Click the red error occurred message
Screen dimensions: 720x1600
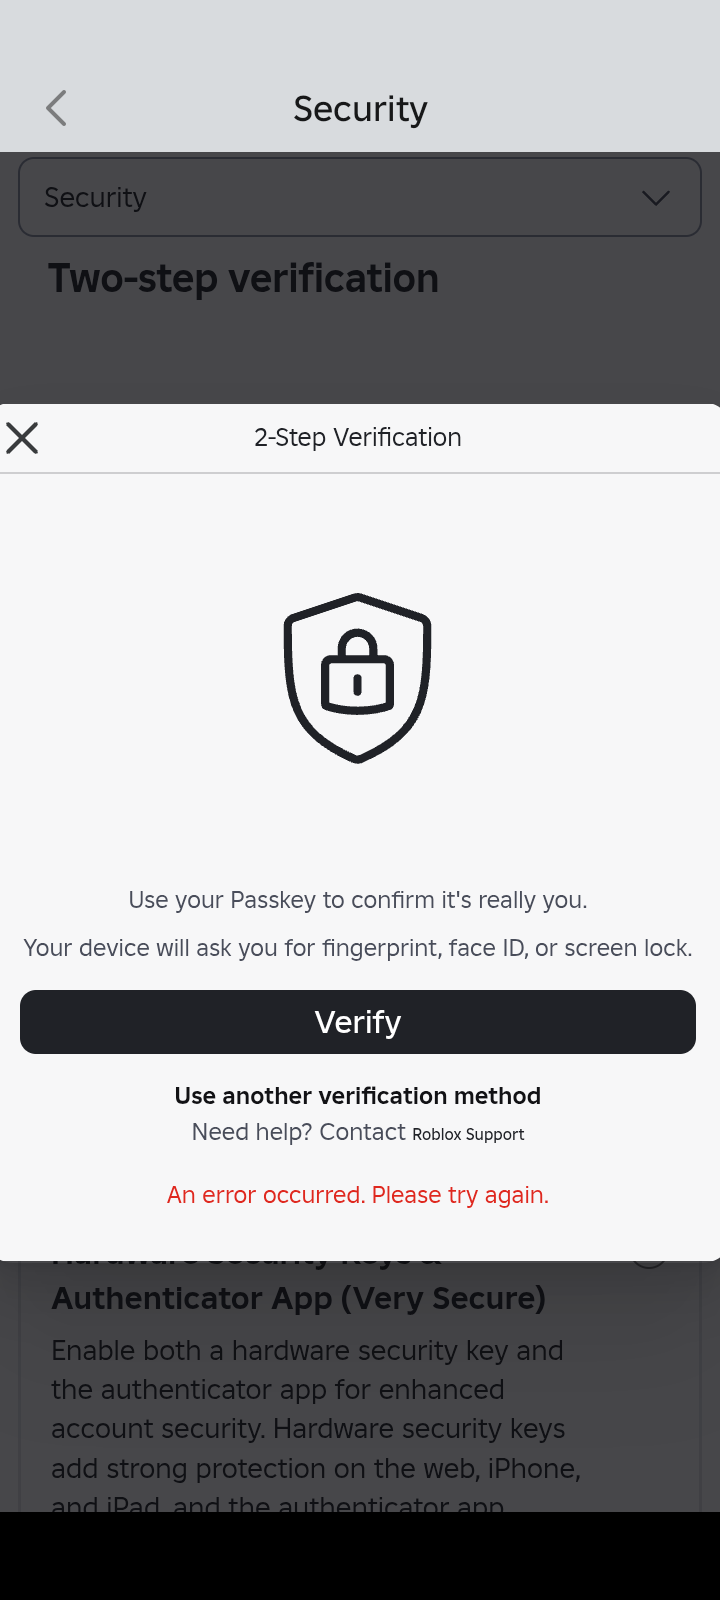point(358,1195)
